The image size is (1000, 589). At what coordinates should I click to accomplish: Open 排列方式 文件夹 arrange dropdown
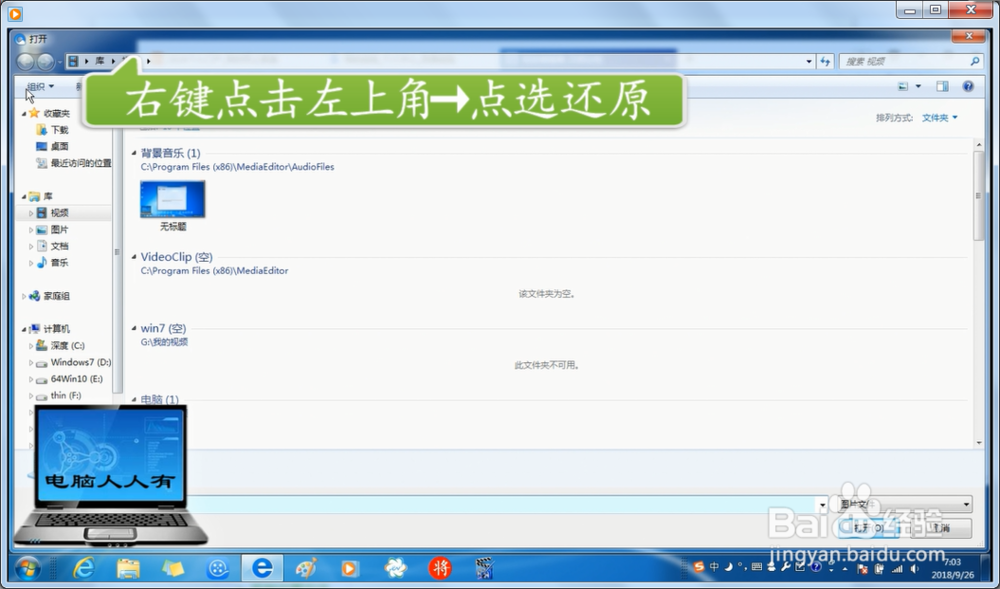tap(939, 118)
